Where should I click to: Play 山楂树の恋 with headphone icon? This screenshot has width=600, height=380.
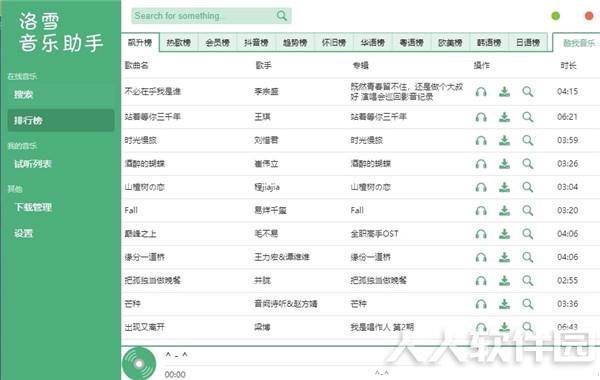pyautogui.click(x=481, y=187)
